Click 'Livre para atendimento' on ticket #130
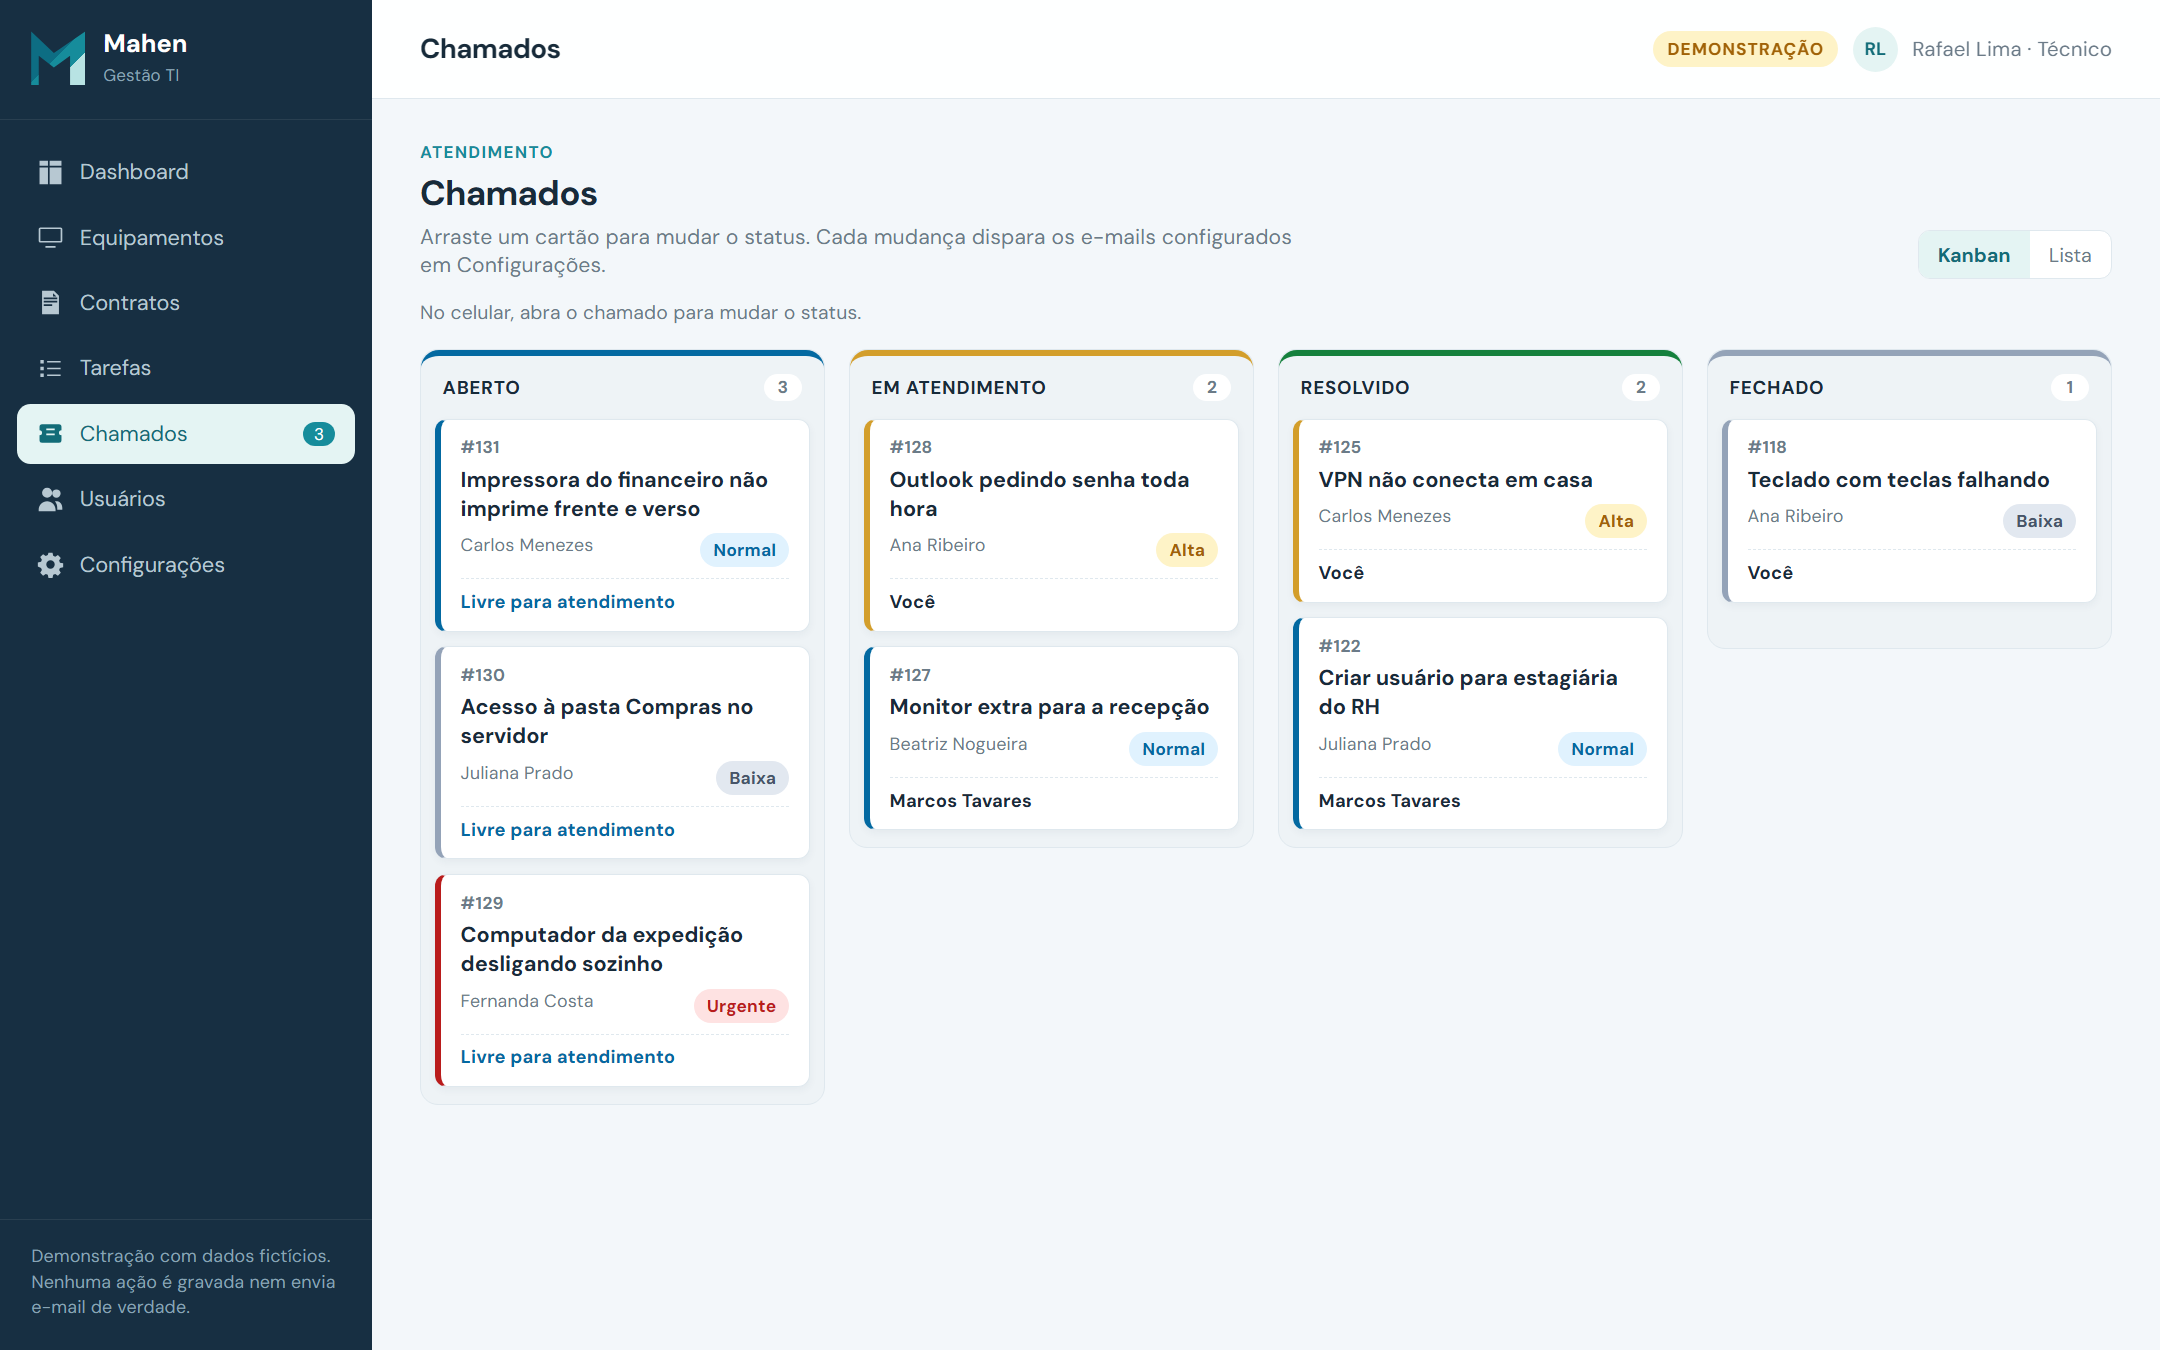This screenshot has height=1350, width=2160. [567, 830]
